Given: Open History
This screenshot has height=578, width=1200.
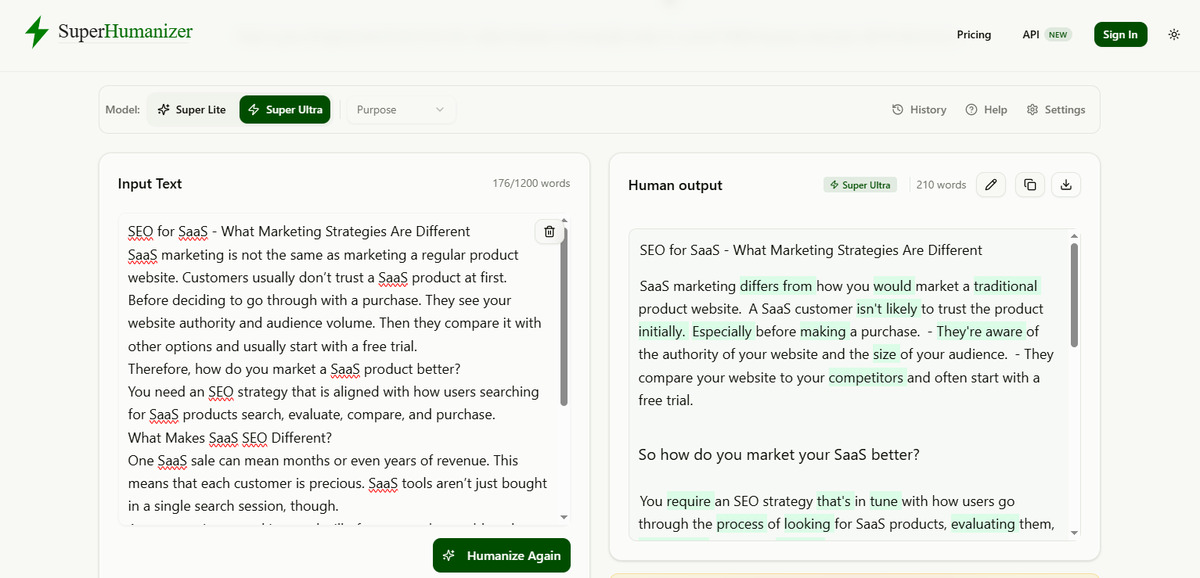Looking at the screenshot, I should pos(919,110).
